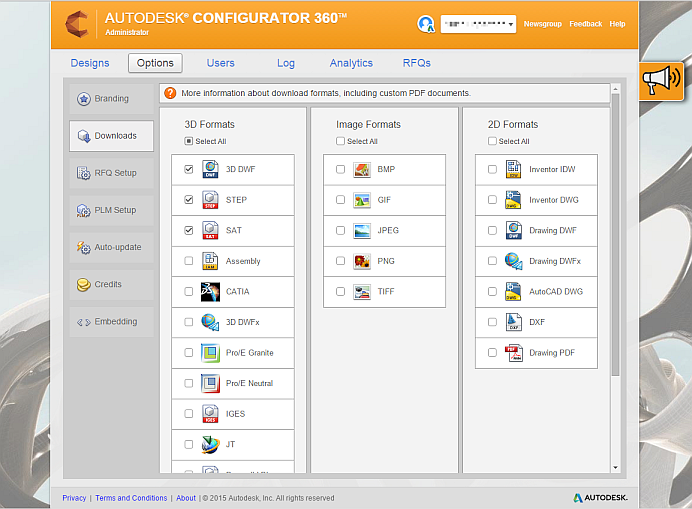
Task: Switch to the Designs tab
Action: click(x=90, y=63)
